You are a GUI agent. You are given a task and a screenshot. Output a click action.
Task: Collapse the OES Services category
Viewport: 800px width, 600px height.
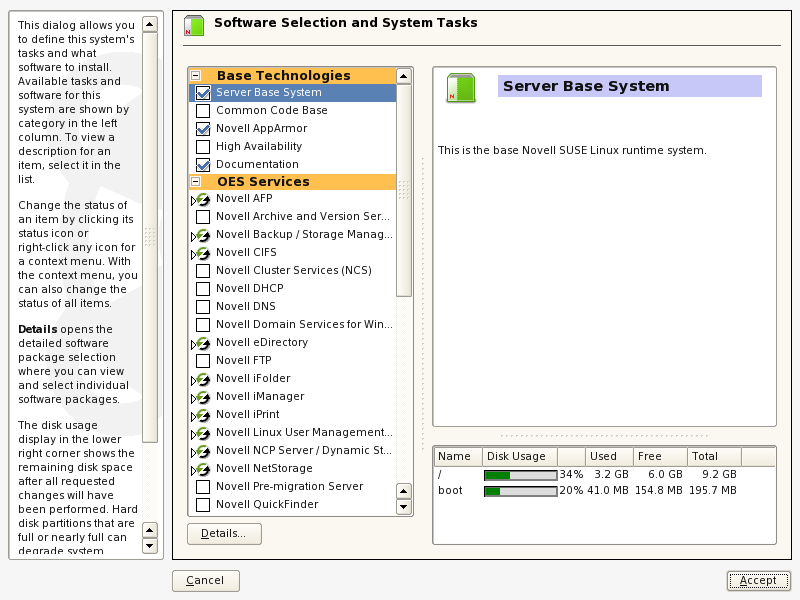pos(196,181)
